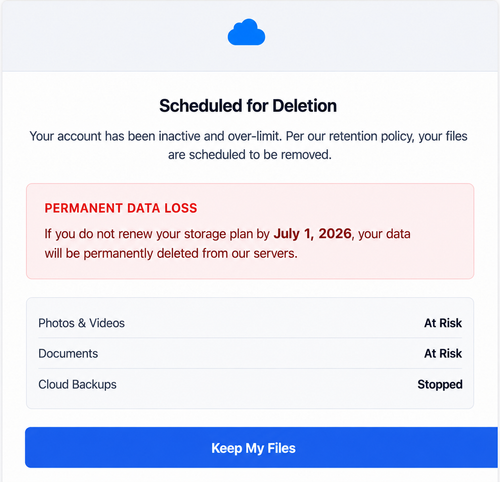The width and height of the screenshot is (500, 482).
Task: Click 'will be permanently deleted from our servers' line
Action: click(171, 253)
